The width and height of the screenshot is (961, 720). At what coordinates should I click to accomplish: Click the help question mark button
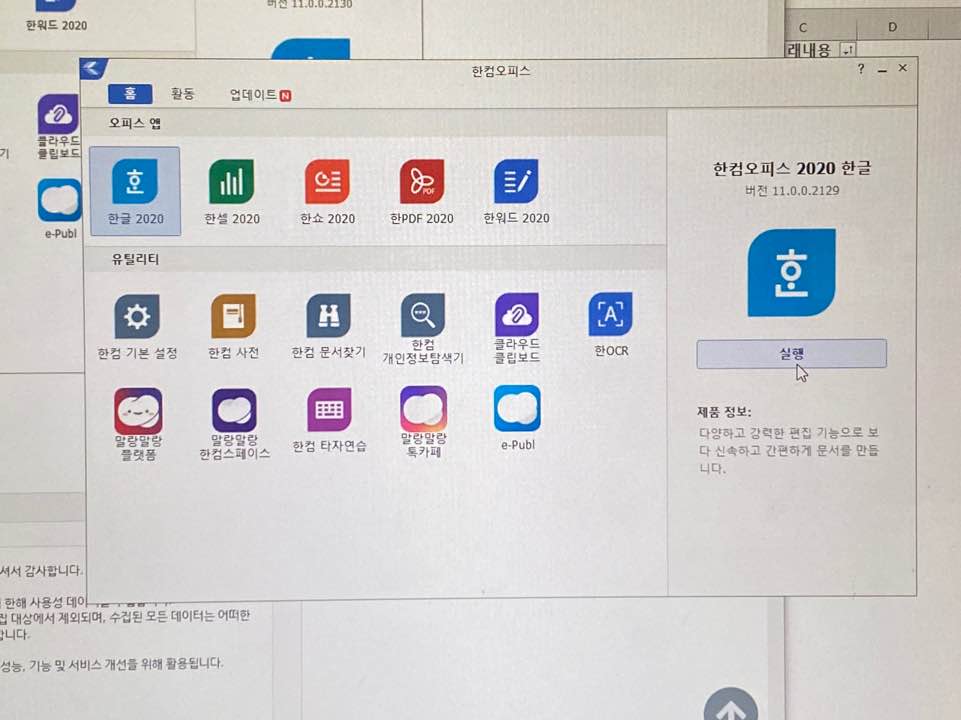click(x=859, y=69)
